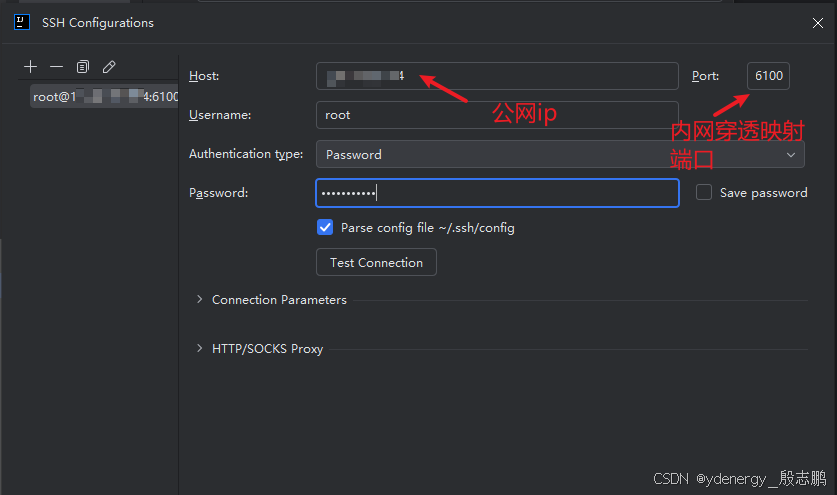Click the IntelliJ logo in title bar
The height and width of the screenshot is (495, 837).
22,22
